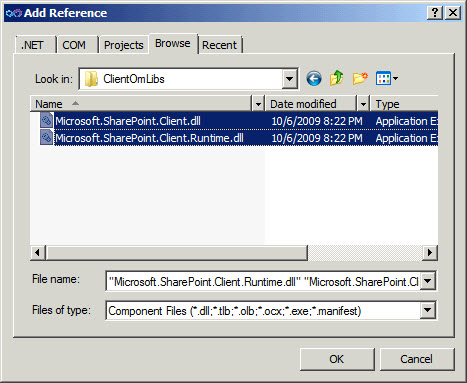Click the Component Files filter text
Screen dimensions: 467x383
click(235, 311)
